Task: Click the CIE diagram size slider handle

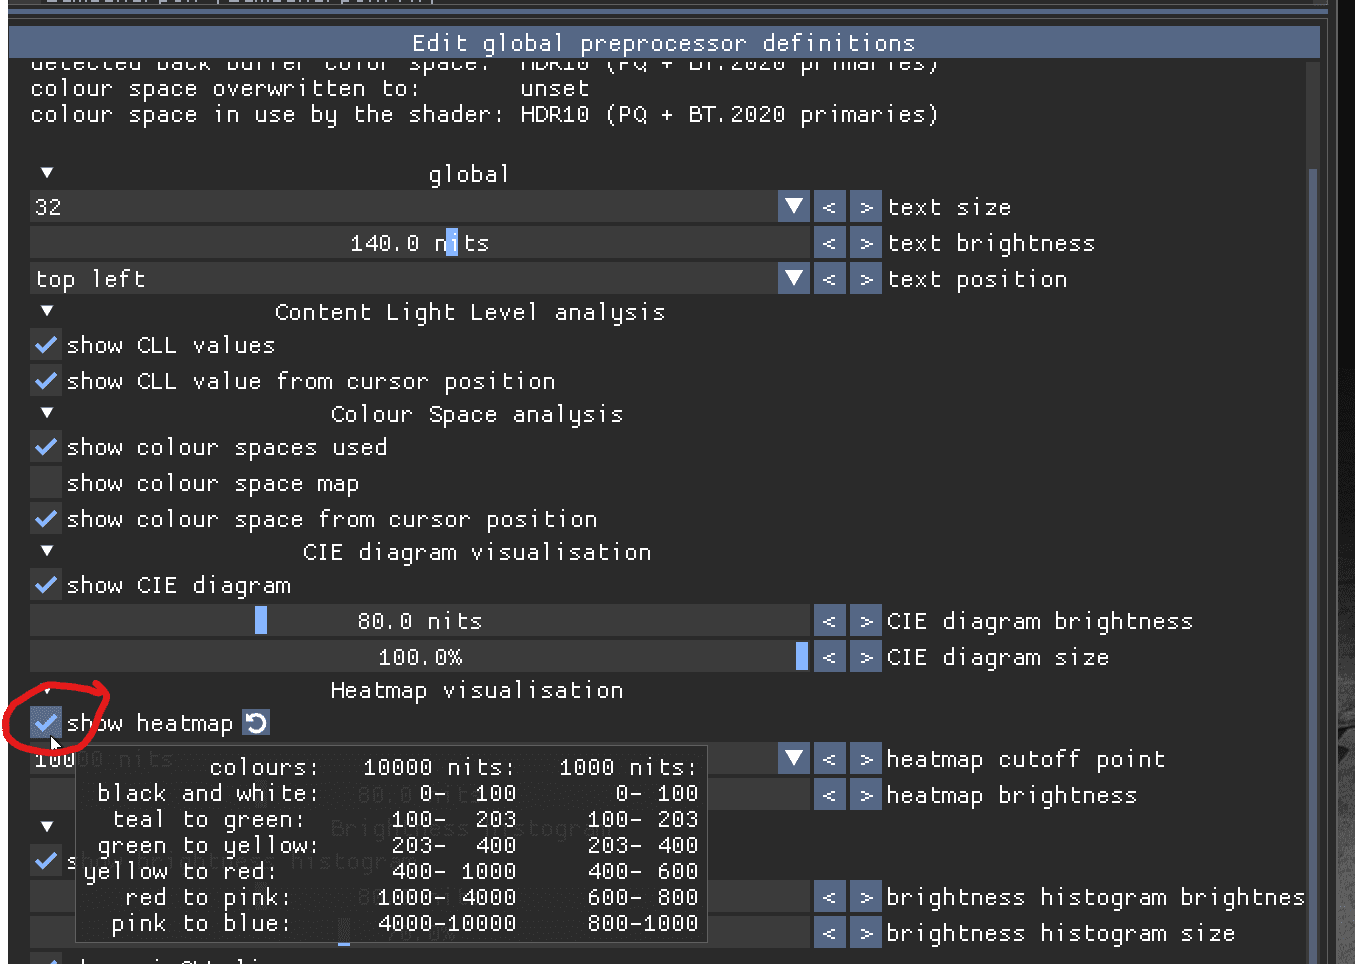Action: click(x=802, y=657)
